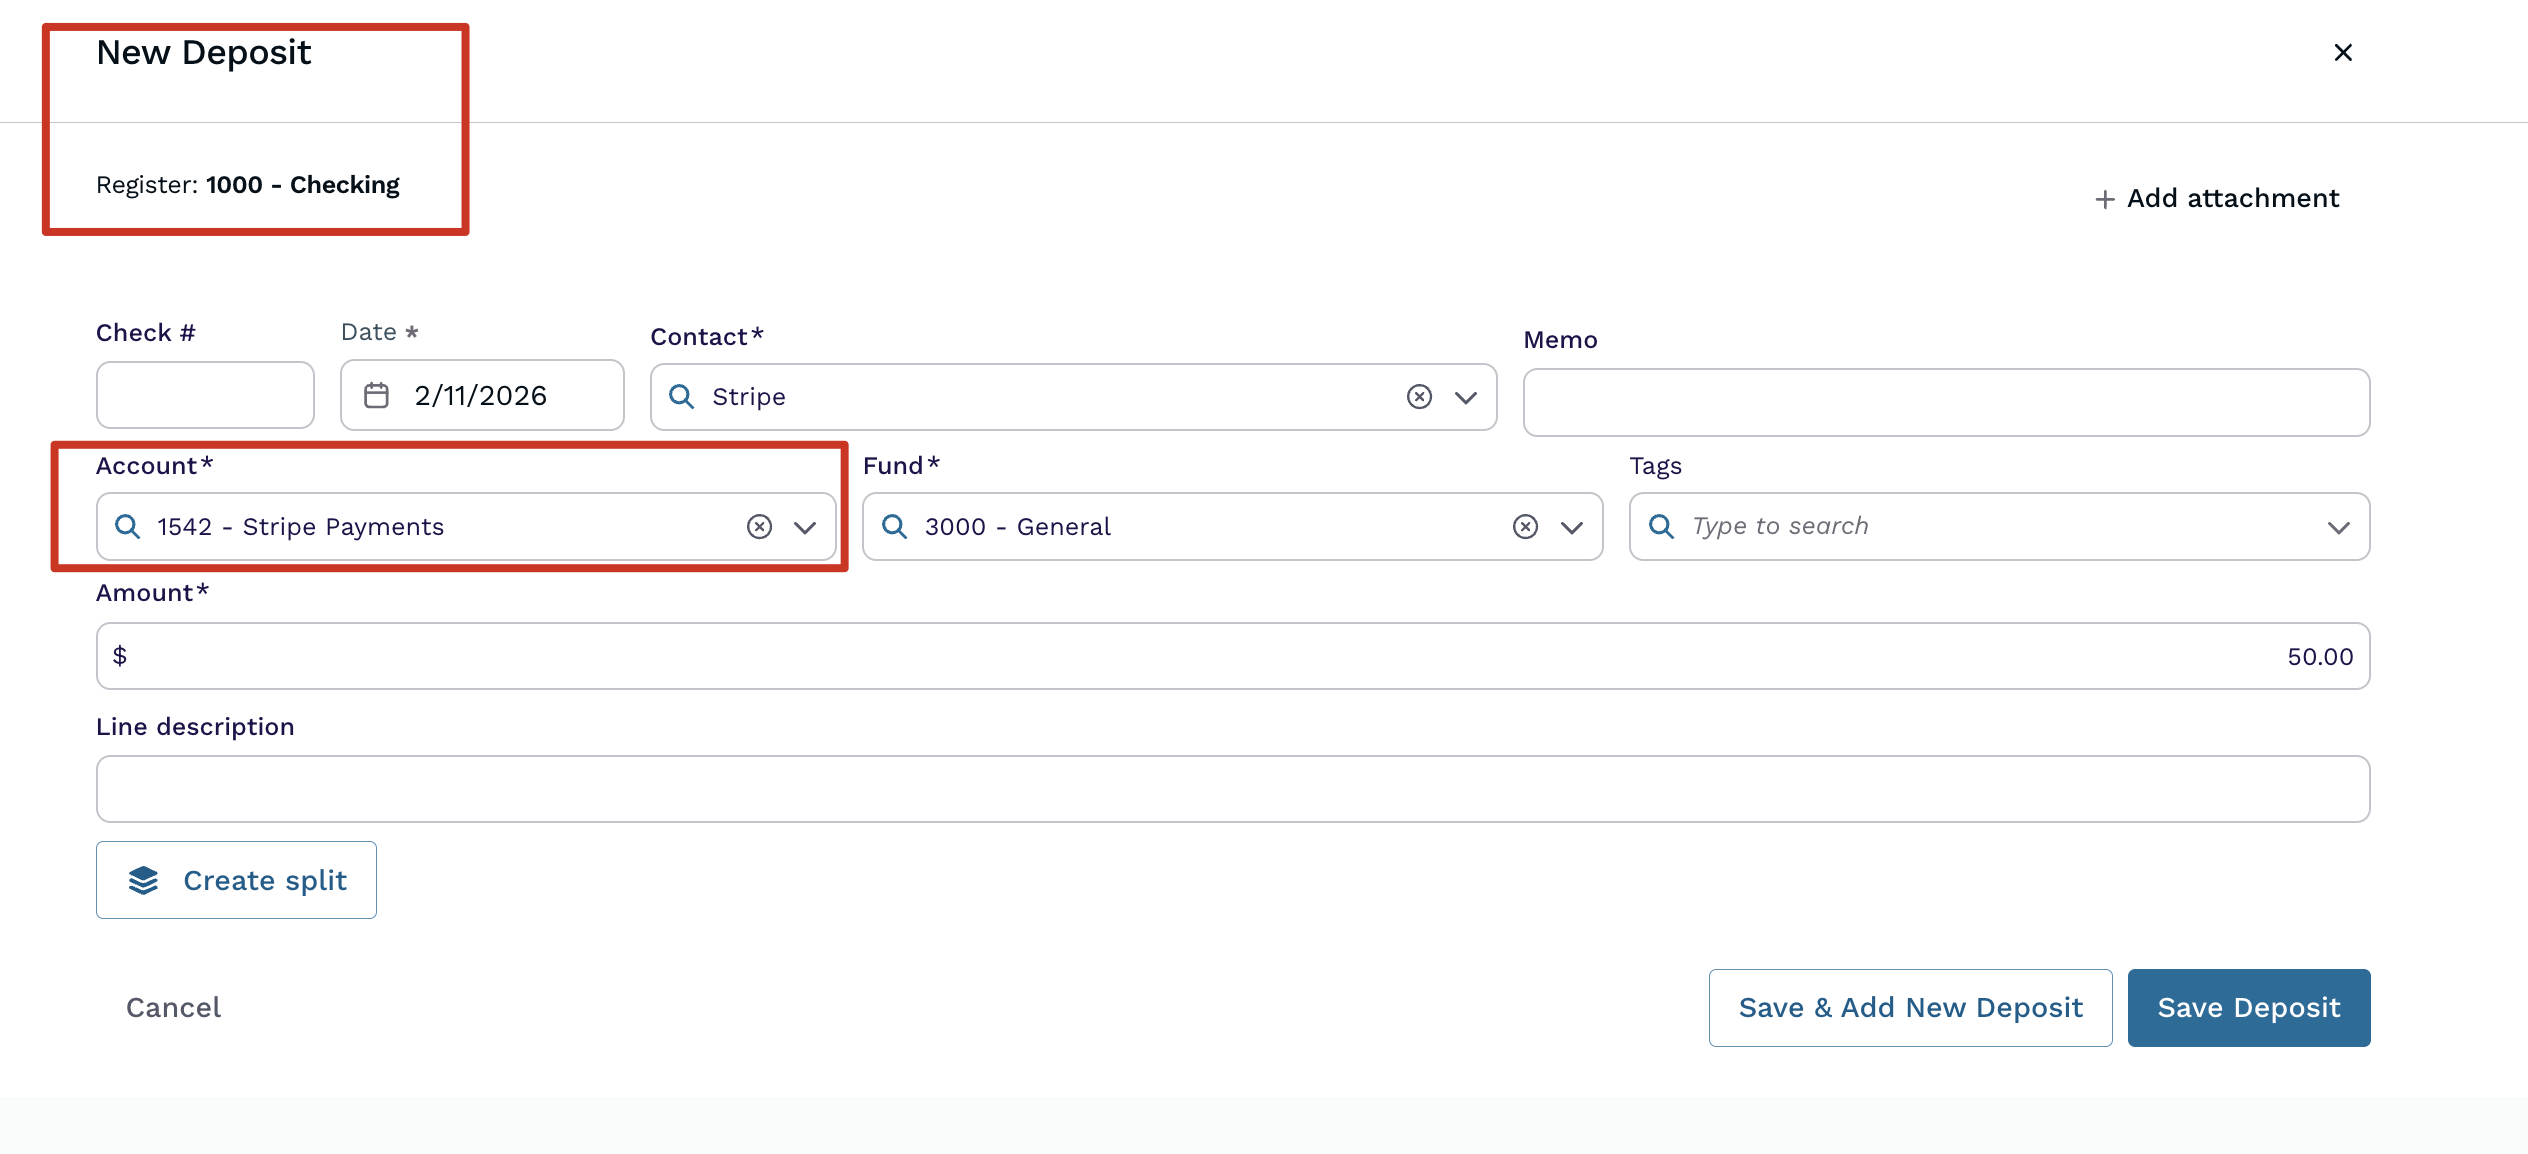Expand the Fund dropdown chevron
This screenshot has height=1154, width=2528.
1572,528
